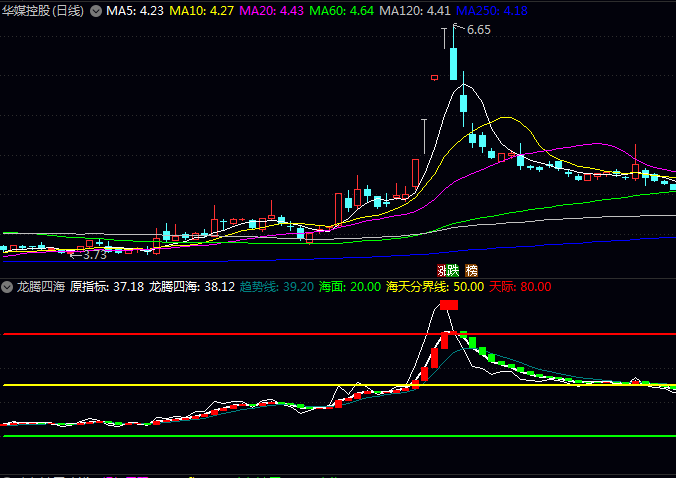Open the 龙腾四海 indicator dropdown arrow
676x478 pixels.
click(8, 287)
